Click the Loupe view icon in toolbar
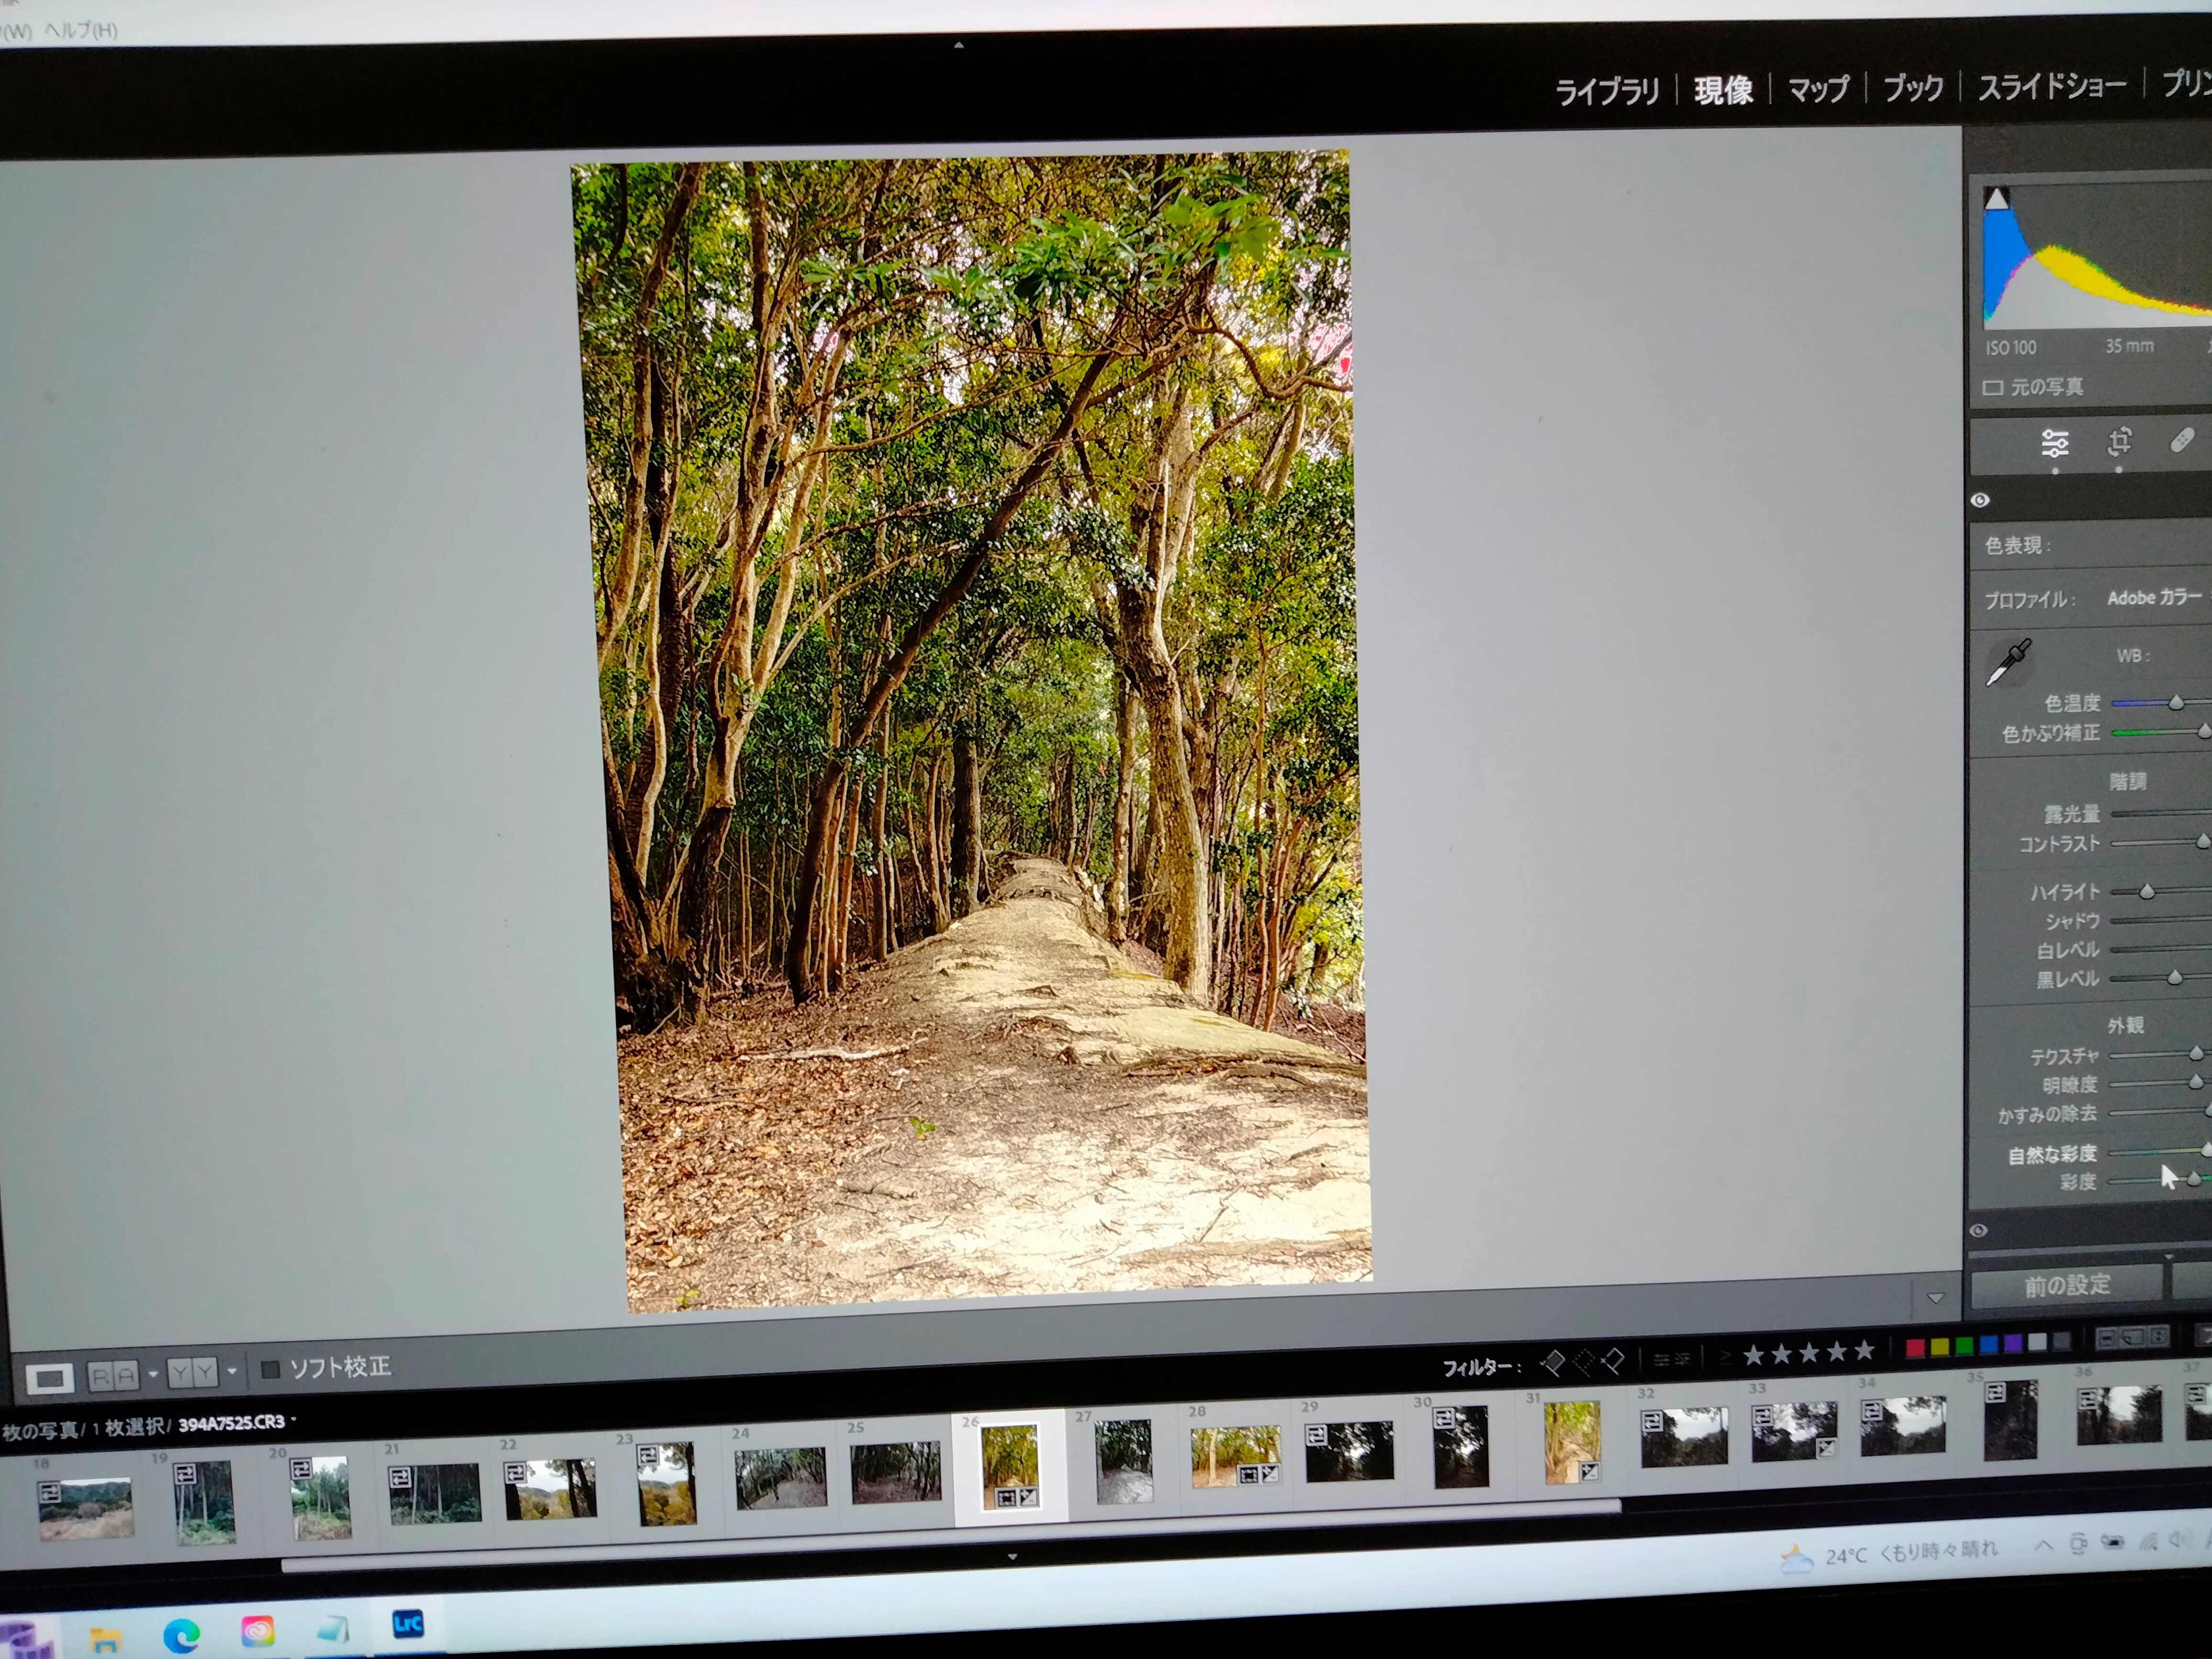 point(50,1379)
